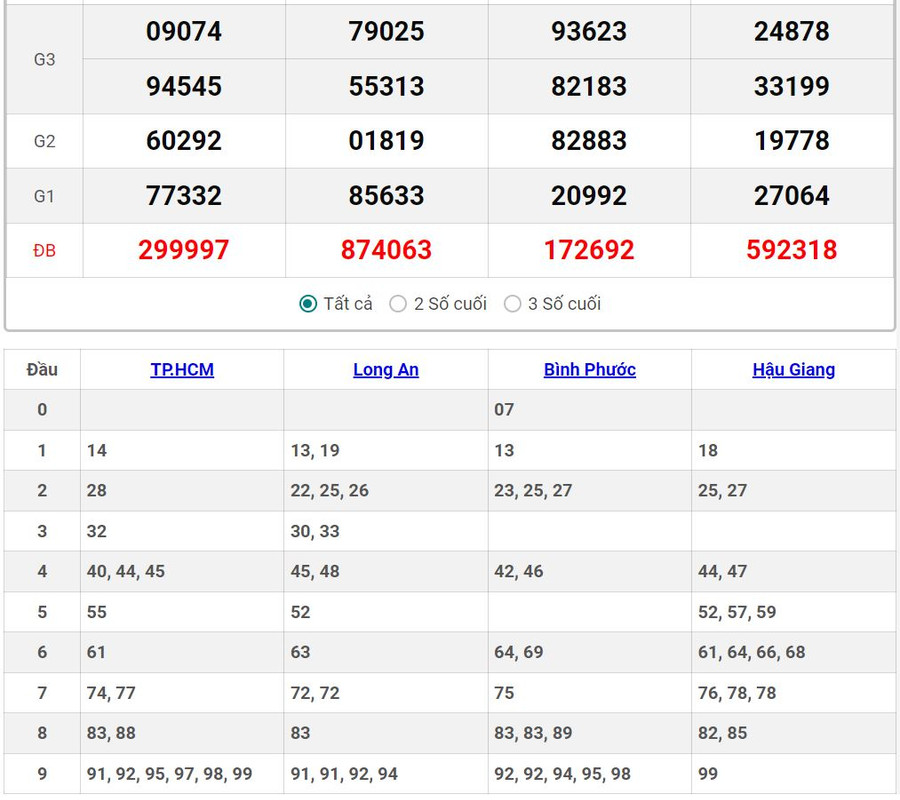
Task: Click the special prize 172692
Action: pyautogui.click(x=589, y=250)
